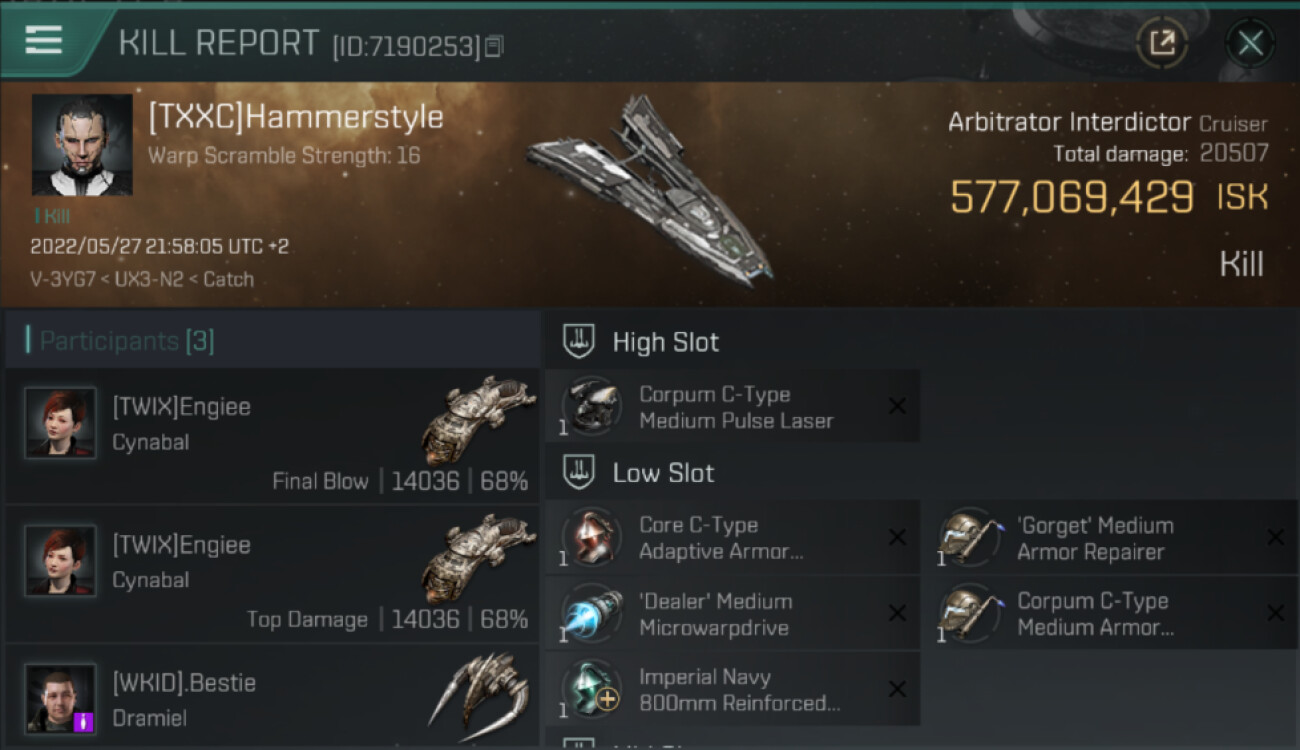The height and width of the screenshot is (750, 1300).
Task: Select the 'Dealer' Medium Microwarpdrive icon
Action: click(591, 613)
